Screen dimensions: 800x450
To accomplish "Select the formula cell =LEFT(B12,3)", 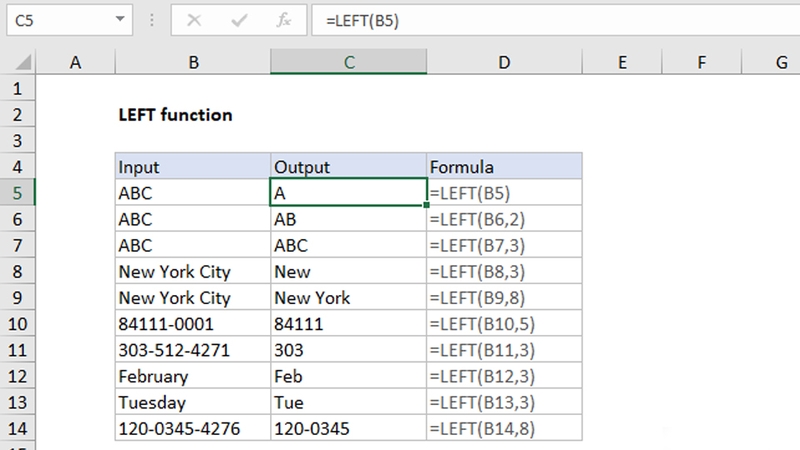I will pos(504,376).
